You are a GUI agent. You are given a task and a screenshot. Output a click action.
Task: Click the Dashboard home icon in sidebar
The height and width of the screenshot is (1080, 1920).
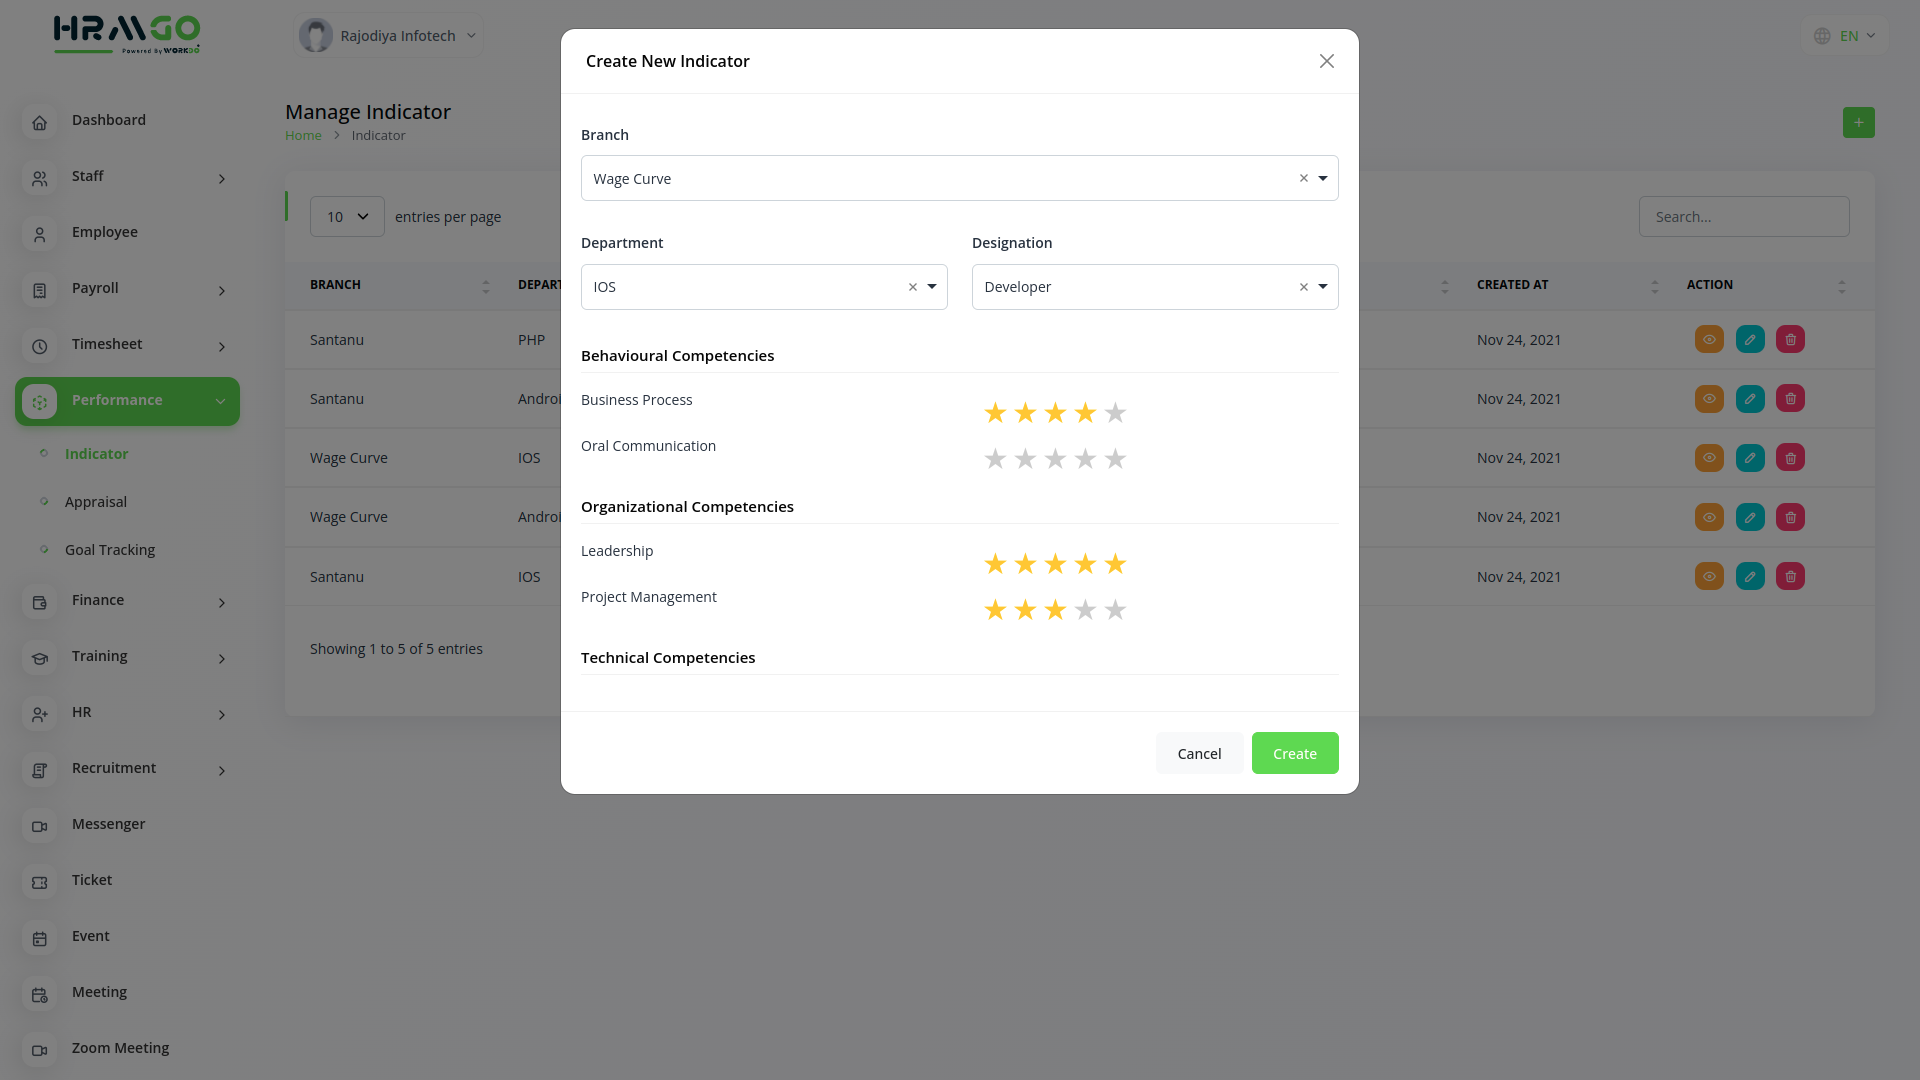pyautogui.click(x=39, y=122)
